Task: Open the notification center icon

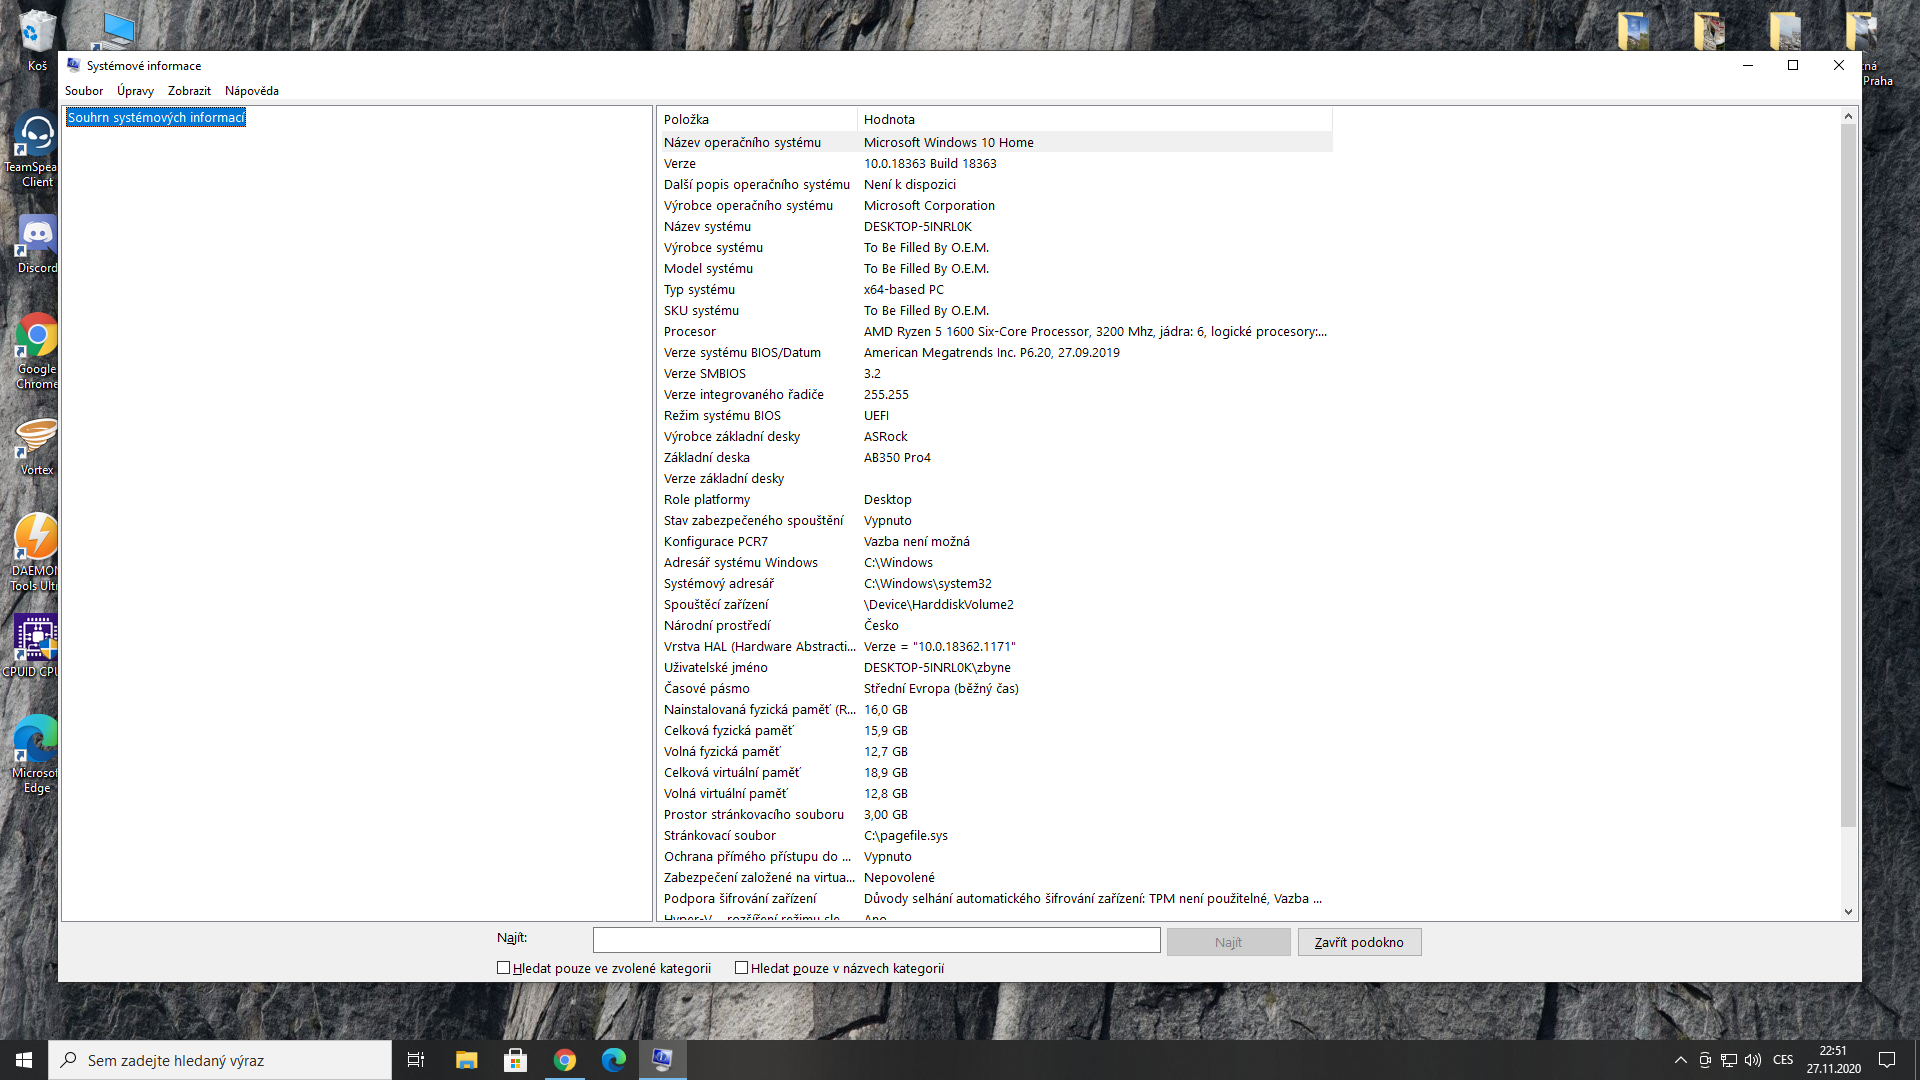Action: pos(1887,1060)
